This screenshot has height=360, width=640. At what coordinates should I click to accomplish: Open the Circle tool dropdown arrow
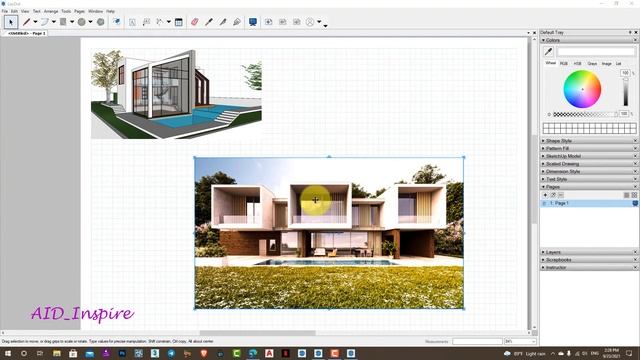[91, 22]
